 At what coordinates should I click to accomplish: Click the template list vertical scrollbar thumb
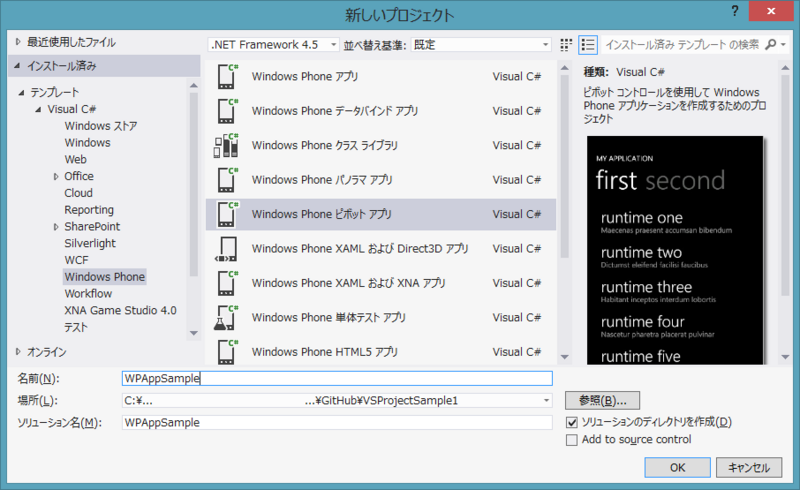564,166
